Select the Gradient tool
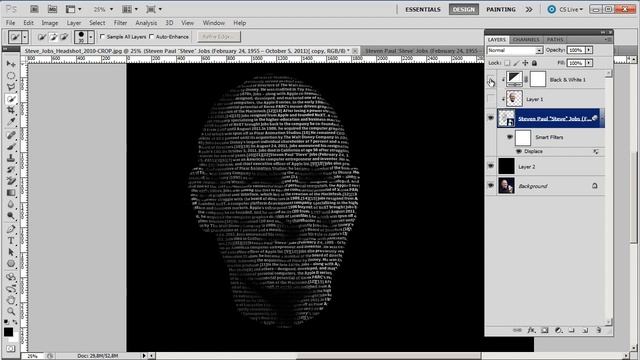Screen dimensions: 640x360 click(x=11, y=193)
